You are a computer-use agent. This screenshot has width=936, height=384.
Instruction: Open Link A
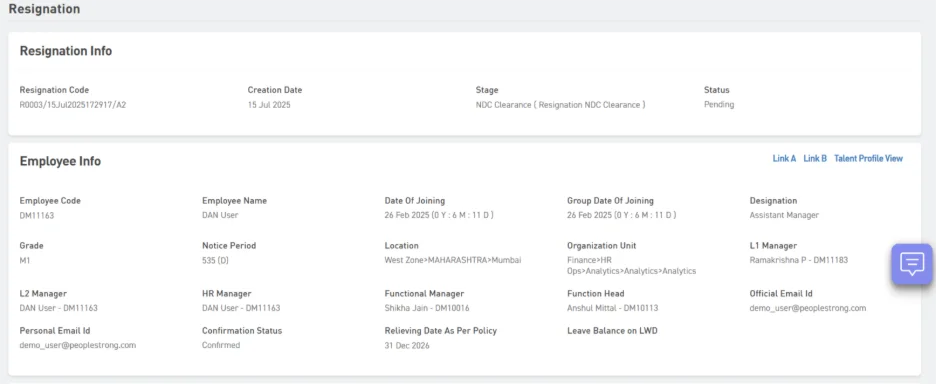784,159
